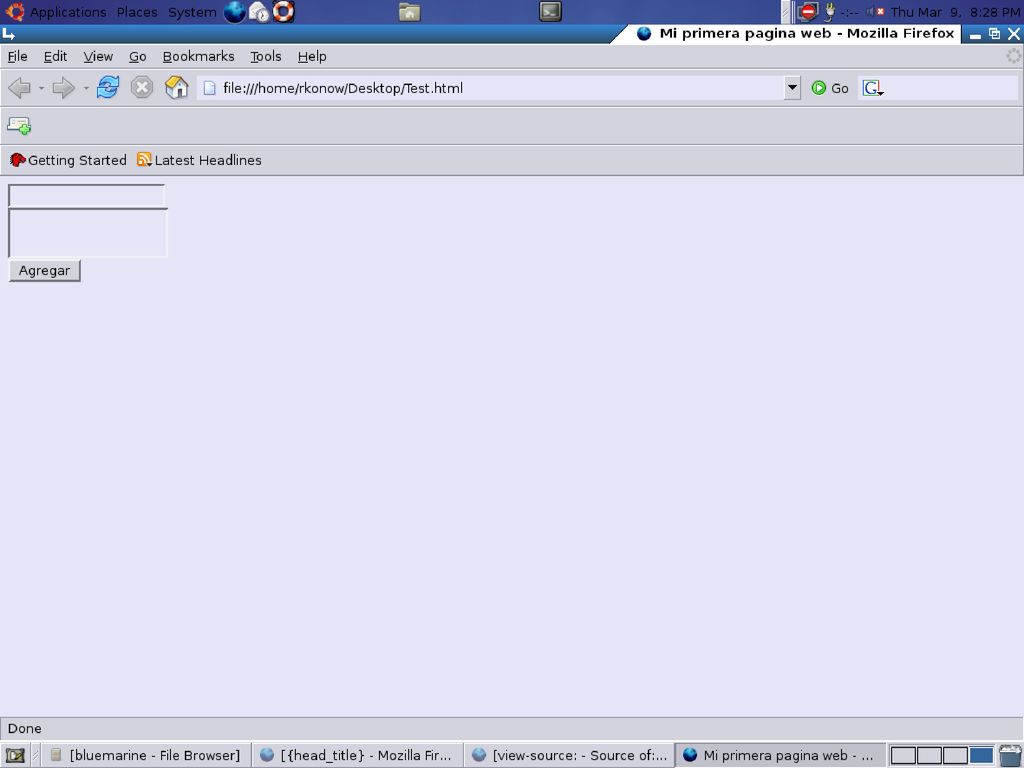
Task: Switch to the view-source window
Action: click(569, 756)
